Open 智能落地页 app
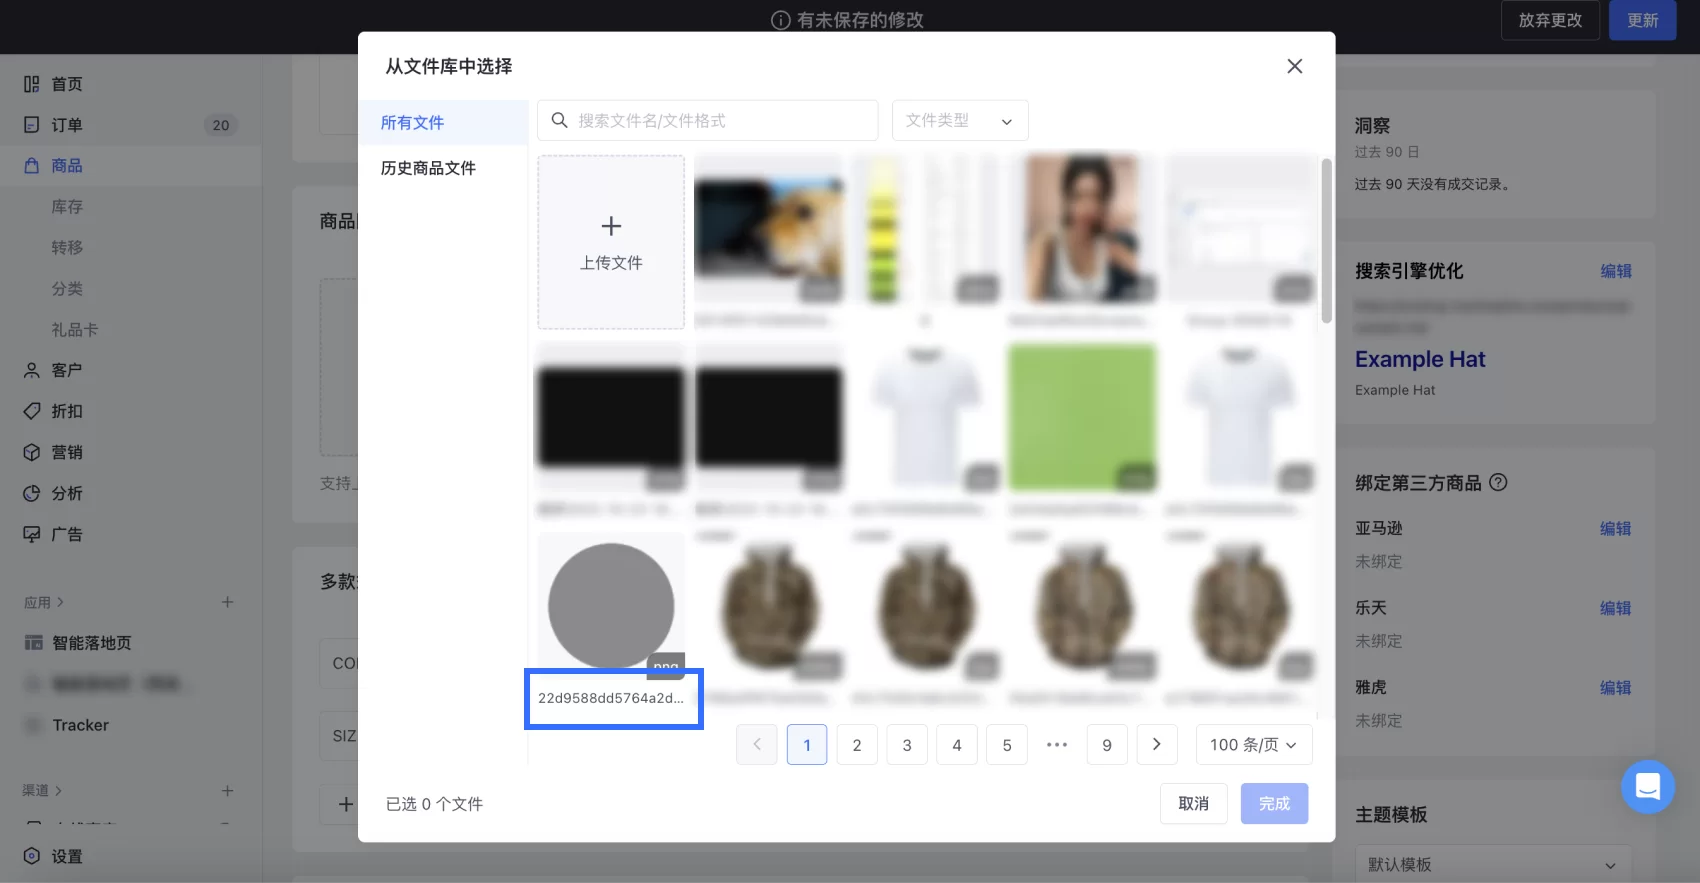1700x883 pixels. (92, 643)
